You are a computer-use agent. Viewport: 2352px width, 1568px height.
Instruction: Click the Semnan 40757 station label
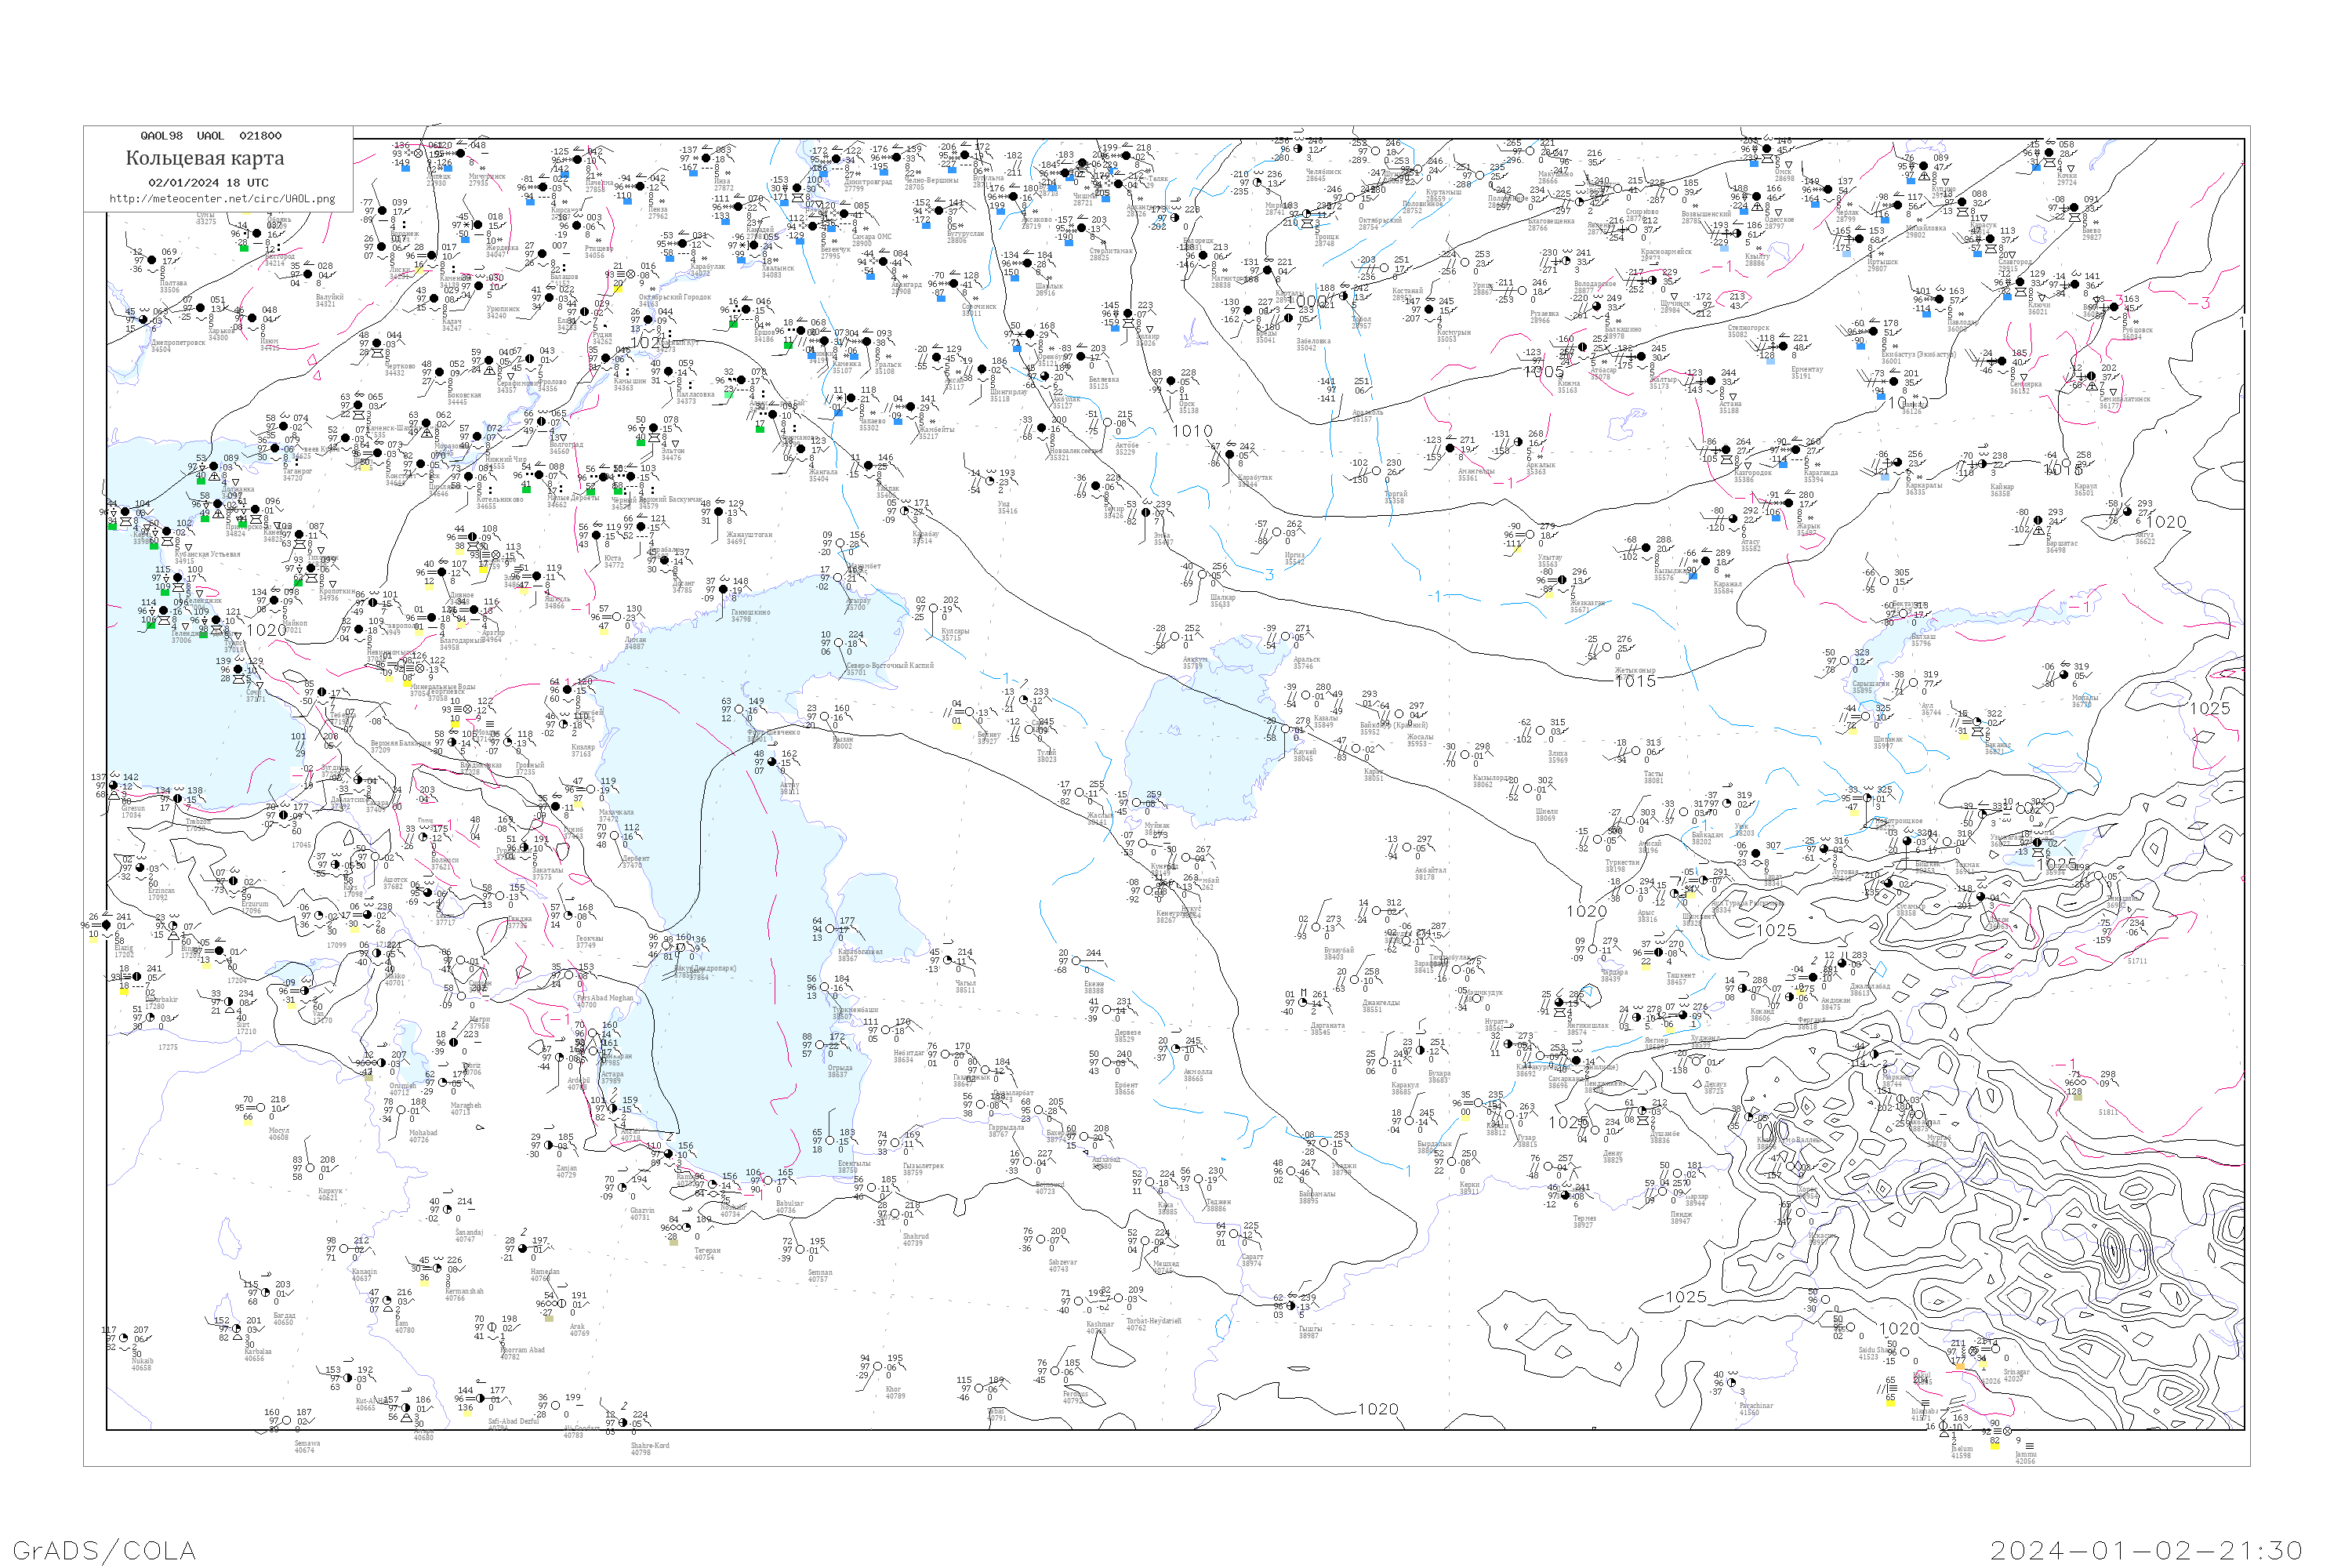(x=819, y=1275)
